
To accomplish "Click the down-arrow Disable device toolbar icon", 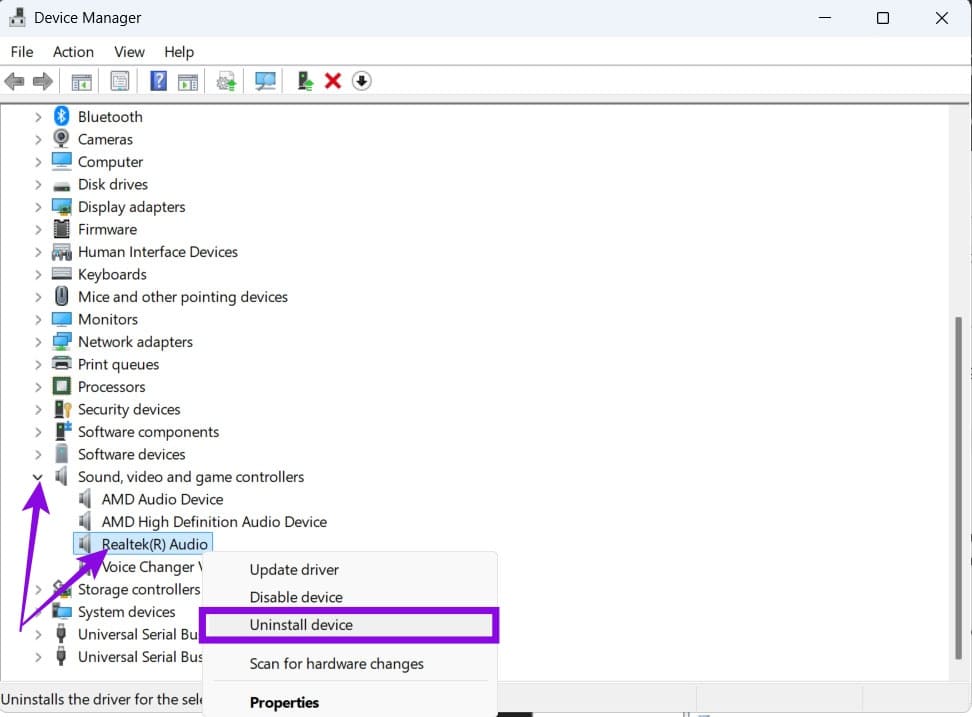I will coord(361,81).
